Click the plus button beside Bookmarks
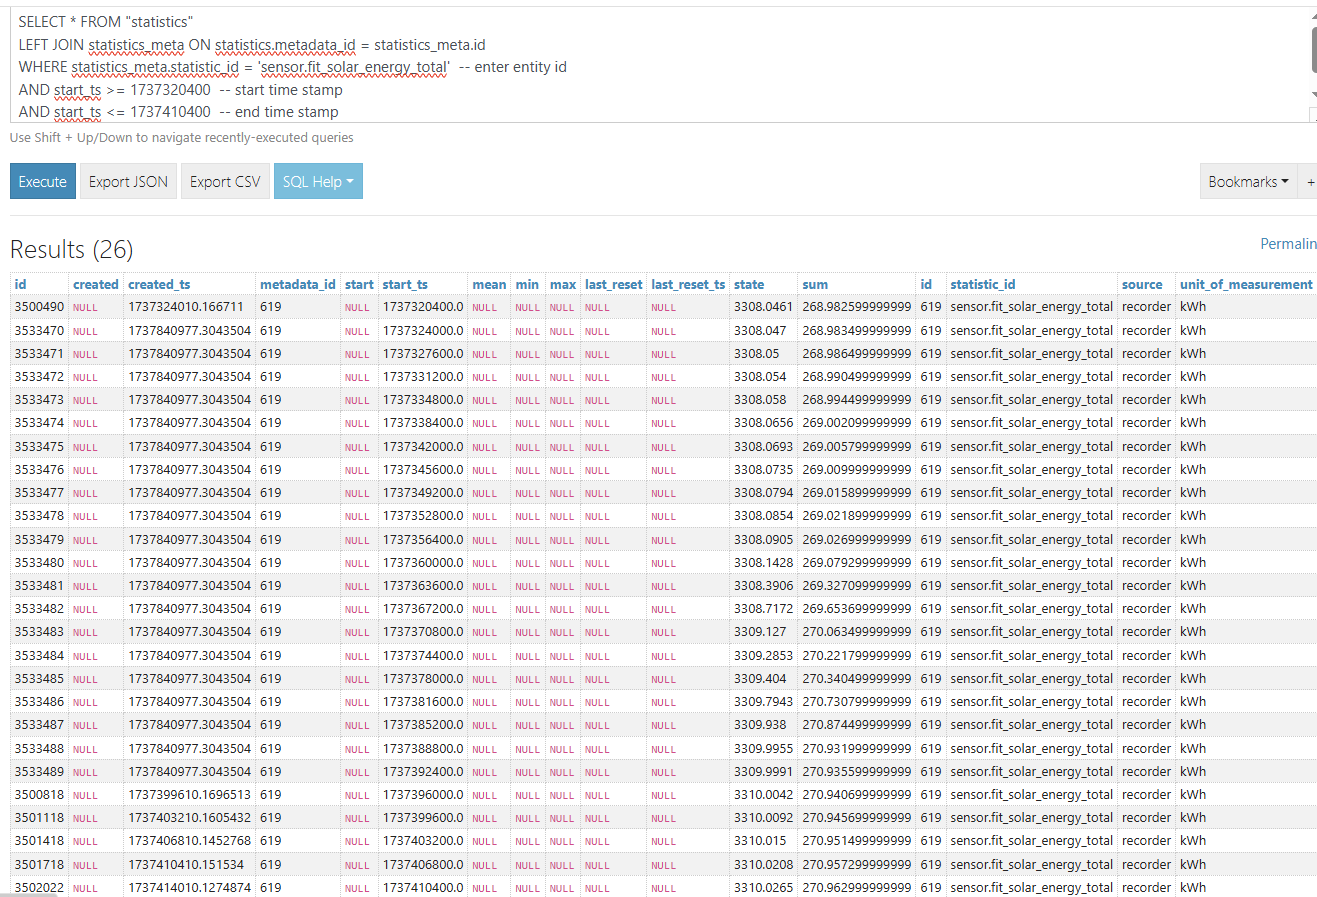Screen dimensions: 1317x897 pyautogui.click(x=1310, y=182)
